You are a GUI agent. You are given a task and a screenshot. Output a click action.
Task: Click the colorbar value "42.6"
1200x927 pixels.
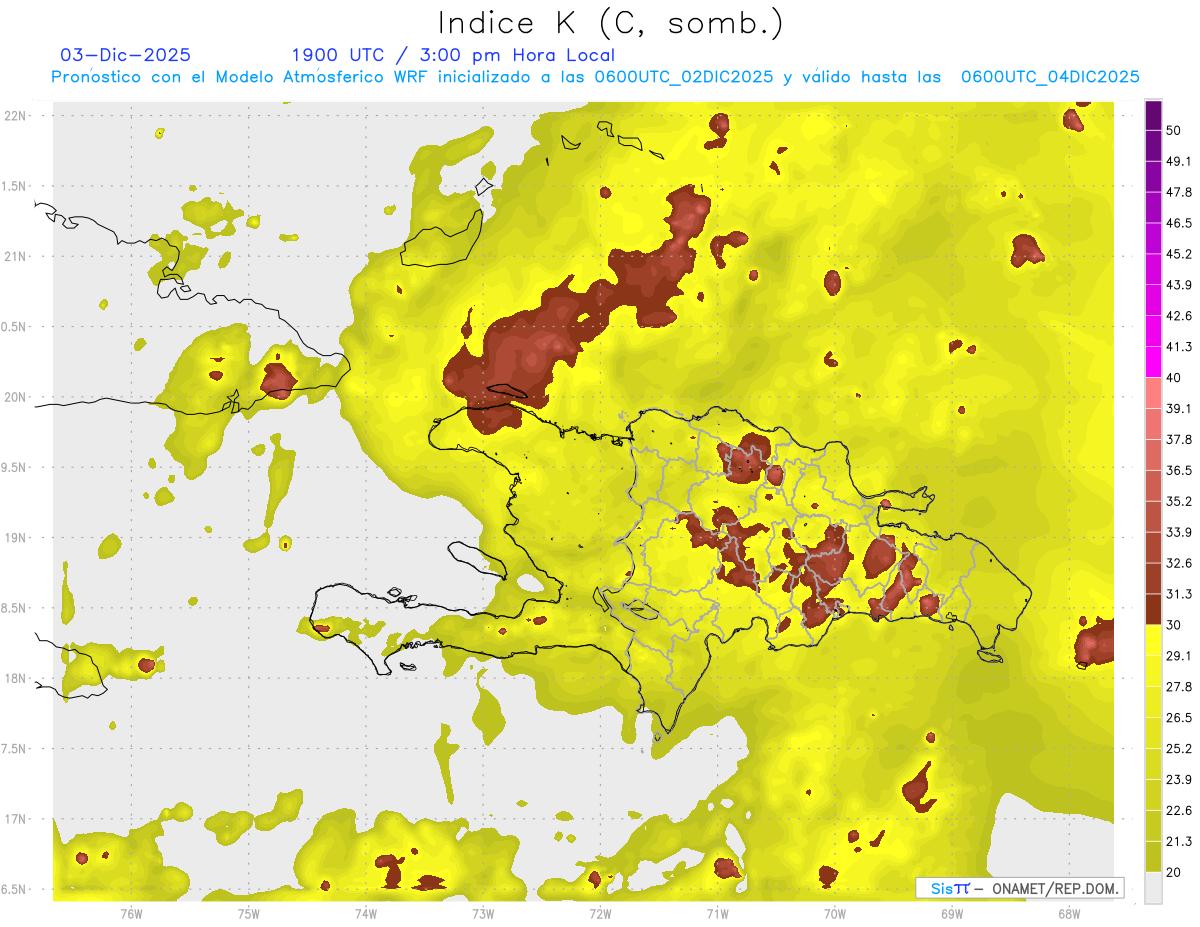(1179, 316)
